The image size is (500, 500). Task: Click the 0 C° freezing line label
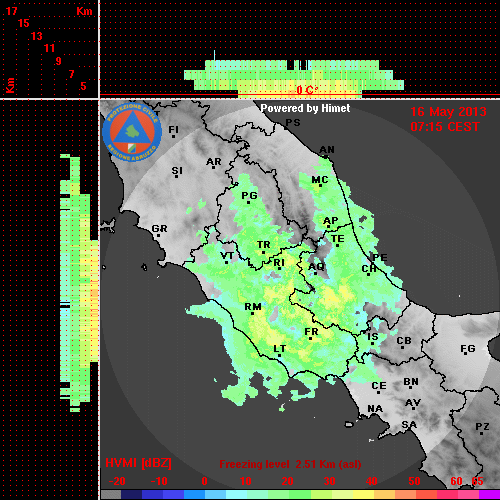pos(307,90)
